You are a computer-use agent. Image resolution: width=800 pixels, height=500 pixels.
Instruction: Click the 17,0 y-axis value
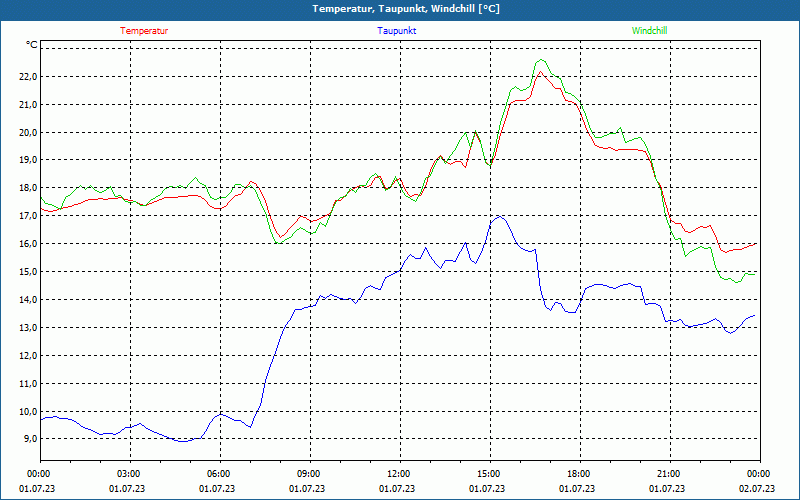click(28, 216)
